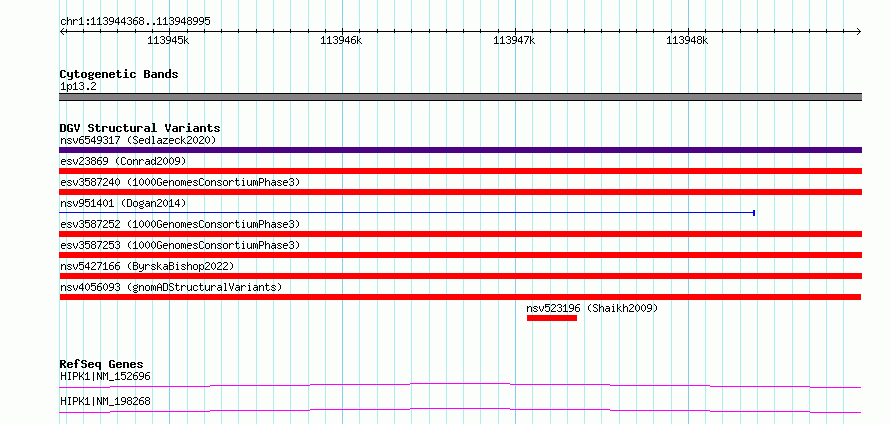The height and width of the screenshot is (424, 890).
Task: Click the ruler's right arrow end
Action: 858,31
